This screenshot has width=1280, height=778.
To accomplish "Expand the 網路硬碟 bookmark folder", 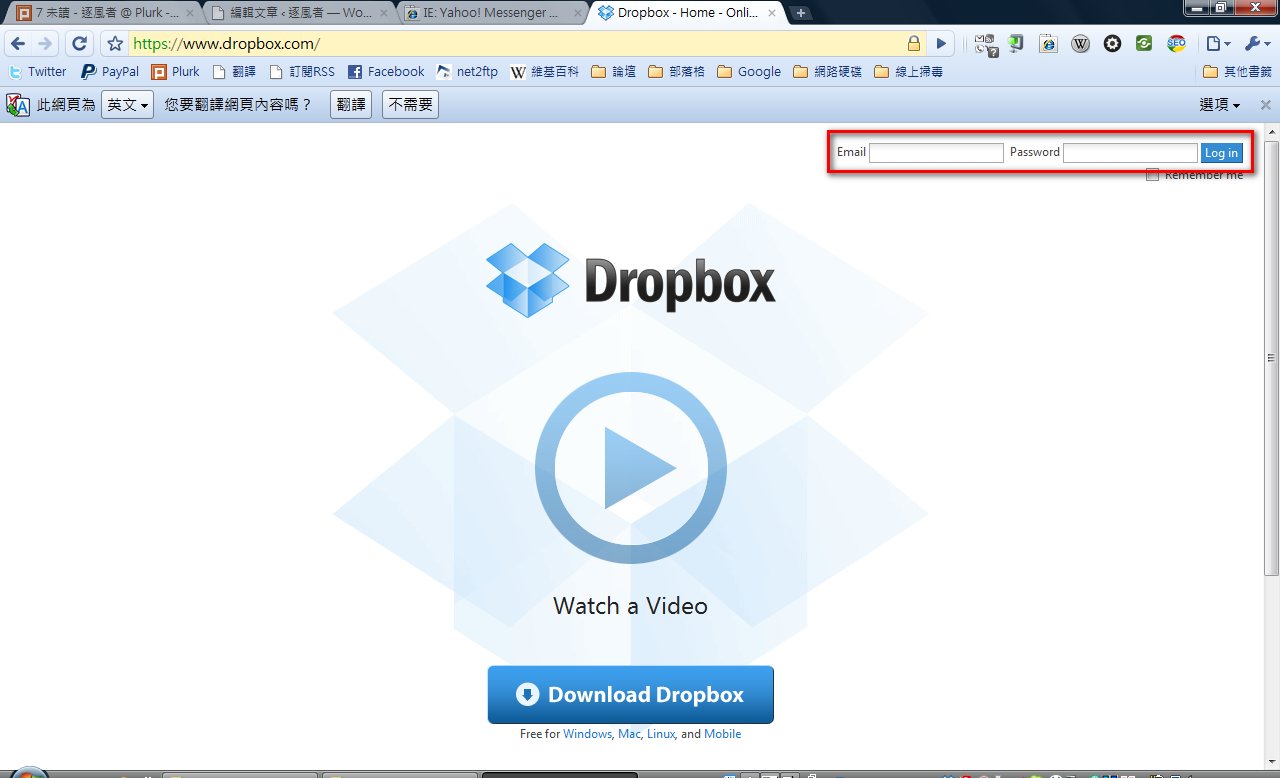I will click(x=827, y=72).
